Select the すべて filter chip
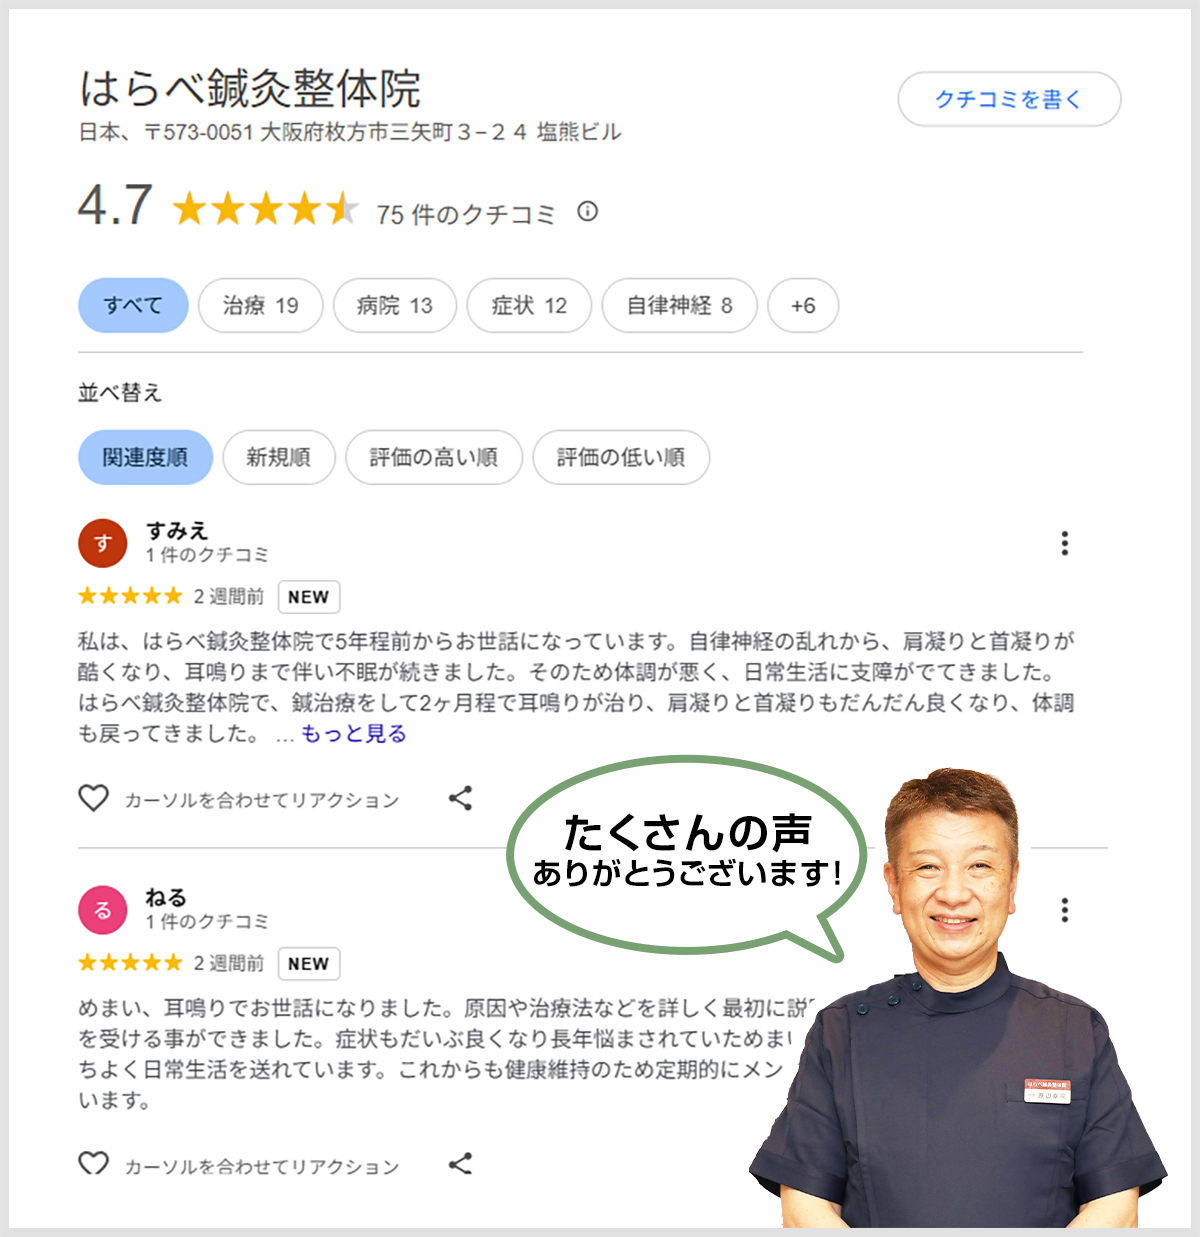This screenshot has width=1200, height=1237. coord(133,305)
